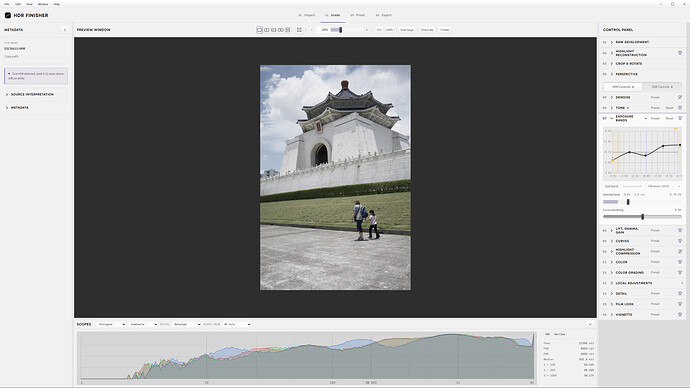Click the Fit zoom button
The image size is (690, 388).
379,30
